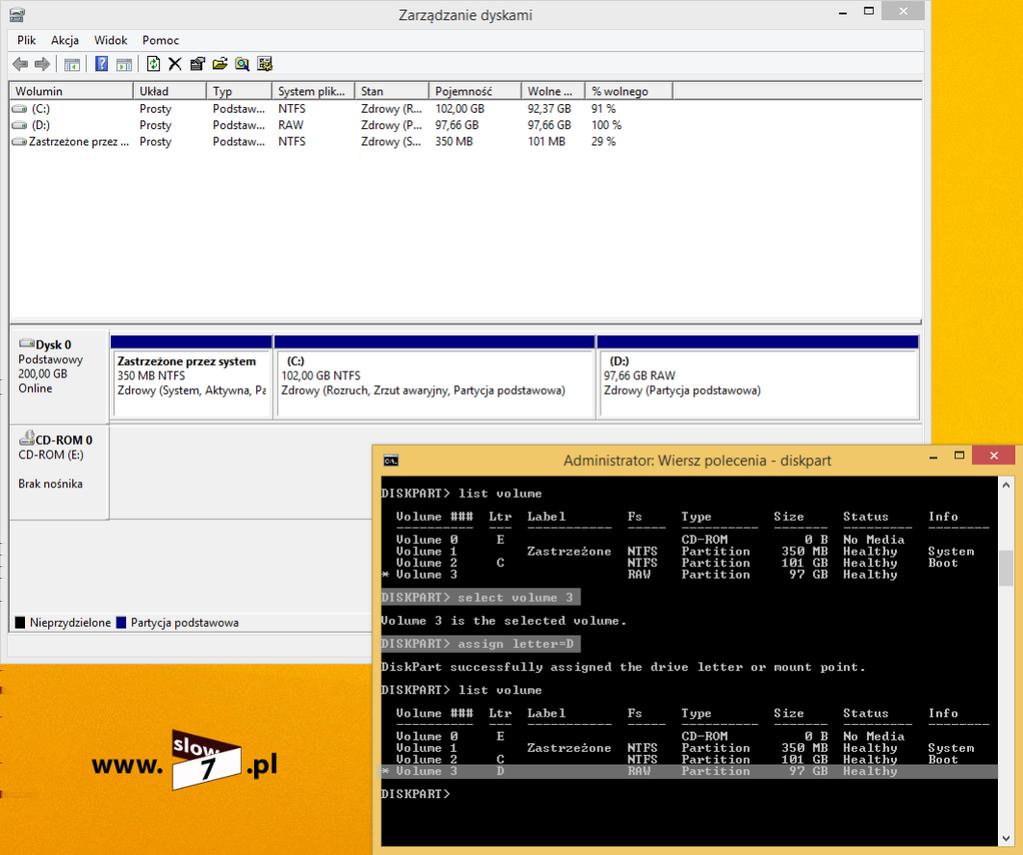Screen dimensions: 1023x855
Task: Click the last empty DISKPART> prompt line
Action: [416, 794]
